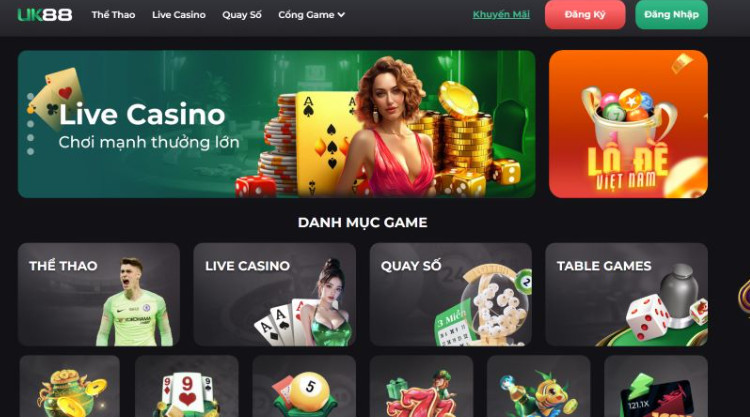The image size is (750, 419).
Task: Click the red Đăng Ký button
Action: pyautogui.click(x=585, y=14)
